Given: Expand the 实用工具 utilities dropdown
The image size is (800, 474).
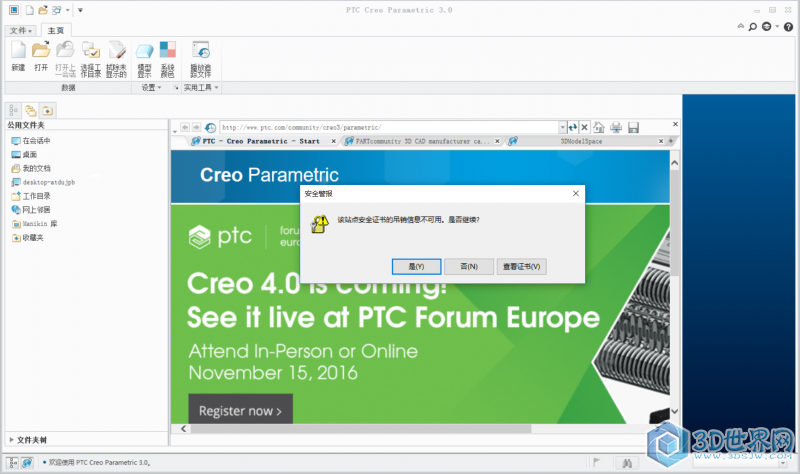Looking at the screenshot, I should coord(201,88).
